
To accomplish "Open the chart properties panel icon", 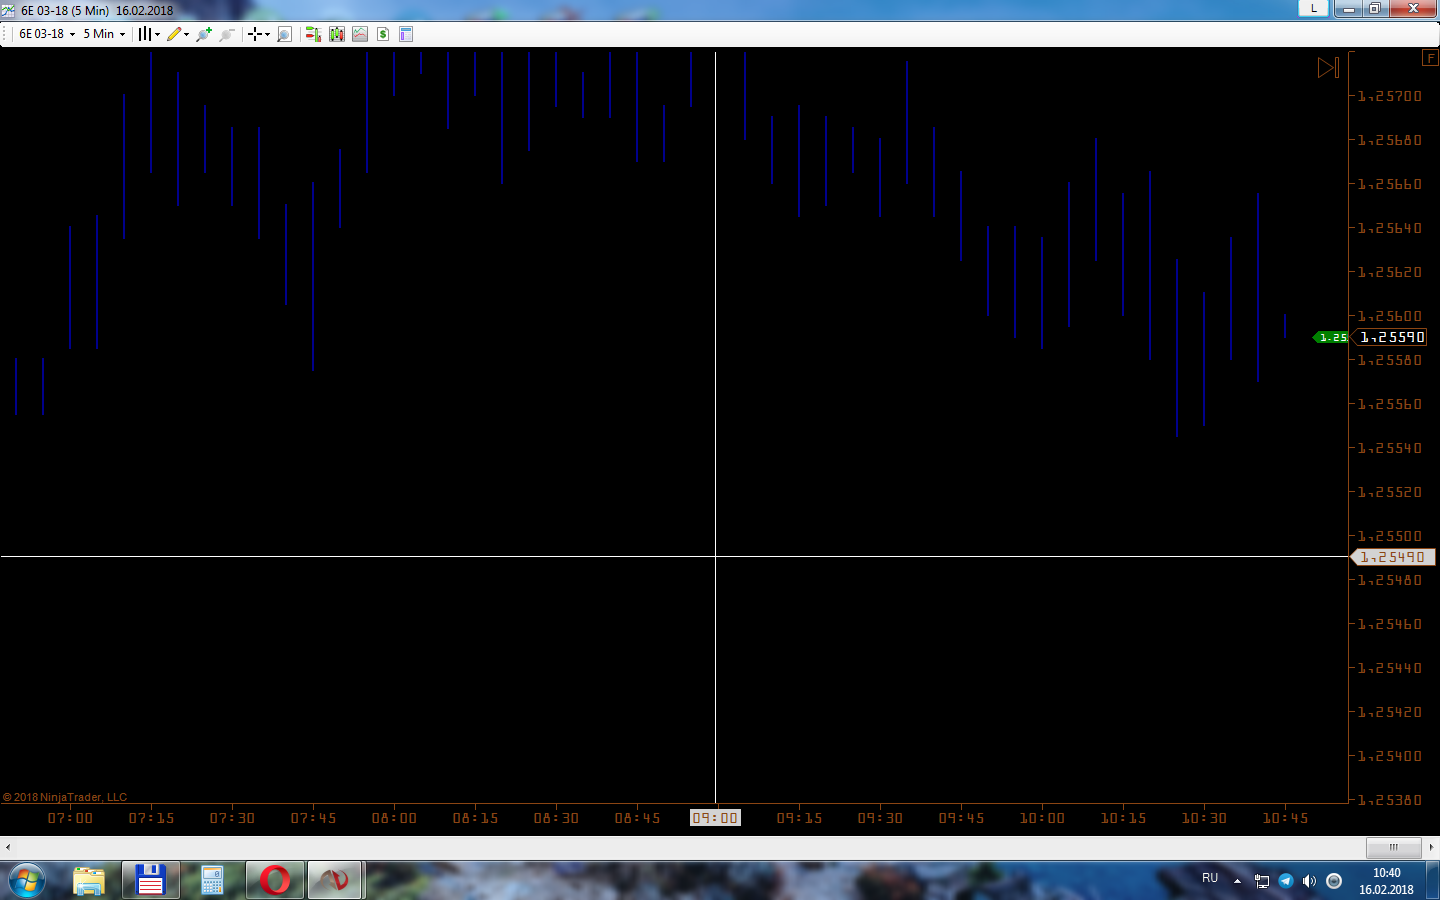I will coord(406,34).
